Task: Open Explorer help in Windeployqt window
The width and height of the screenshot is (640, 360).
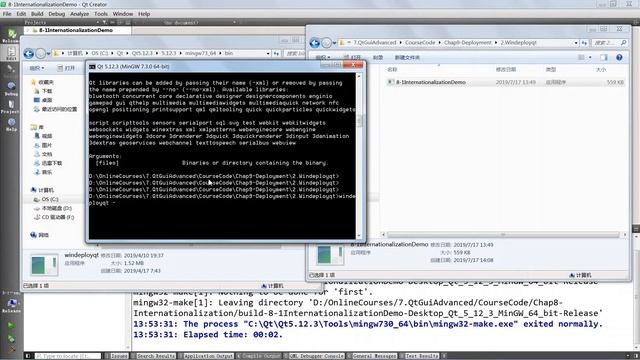Action: coord(619,58)
